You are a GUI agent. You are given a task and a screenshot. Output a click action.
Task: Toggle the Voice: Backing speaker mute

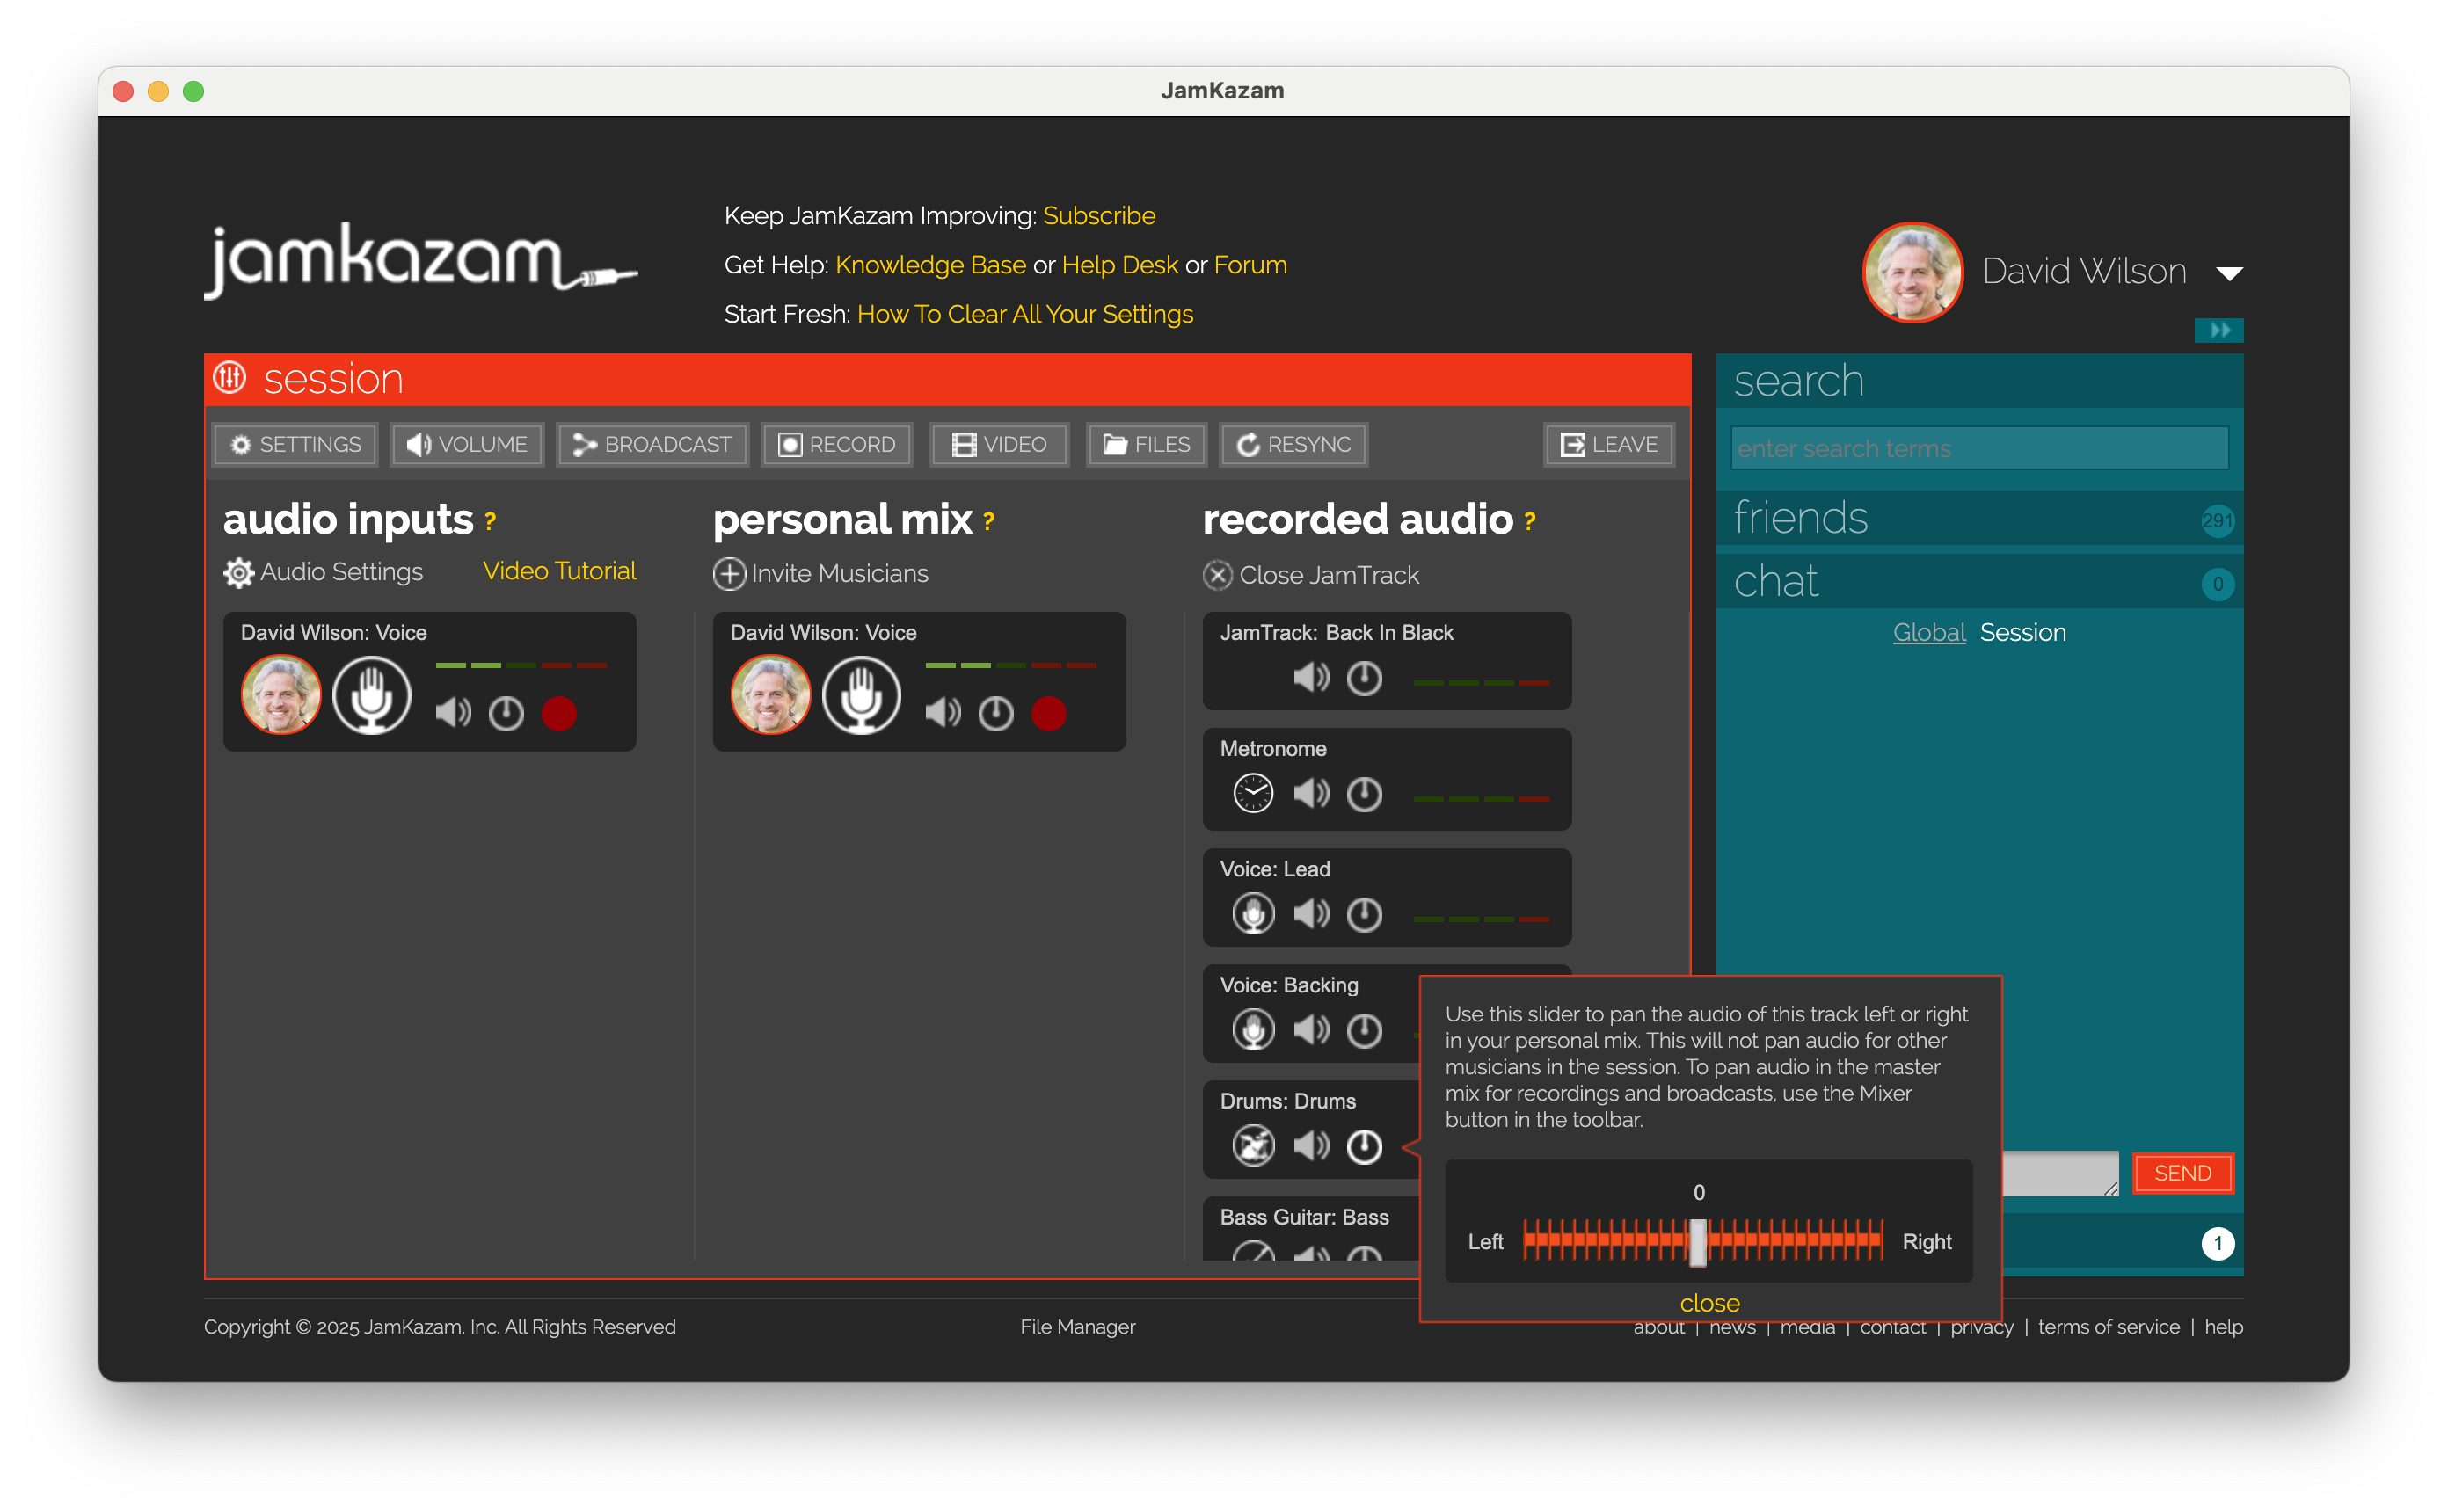1311,1029
